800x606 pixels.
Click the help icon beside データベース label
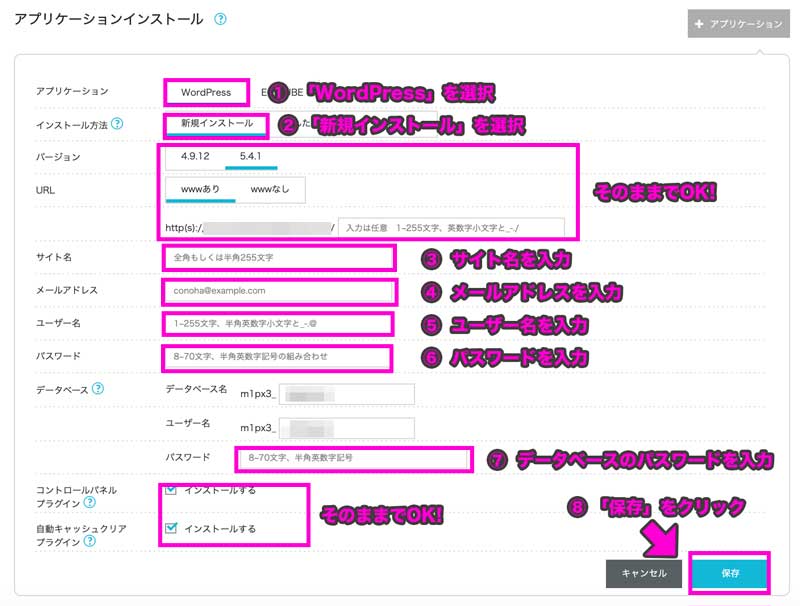point(98,389)
